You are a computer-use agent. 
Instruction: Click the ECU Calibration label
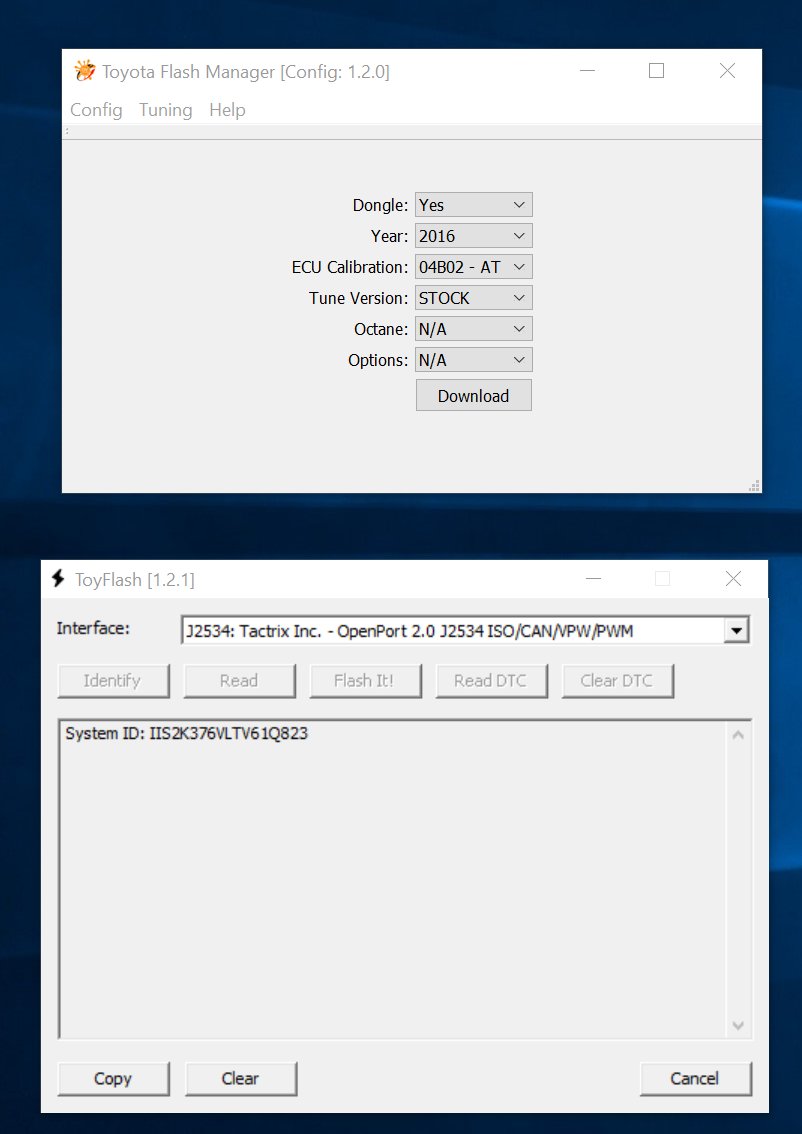pyautogui.click(x=350, y=267)
